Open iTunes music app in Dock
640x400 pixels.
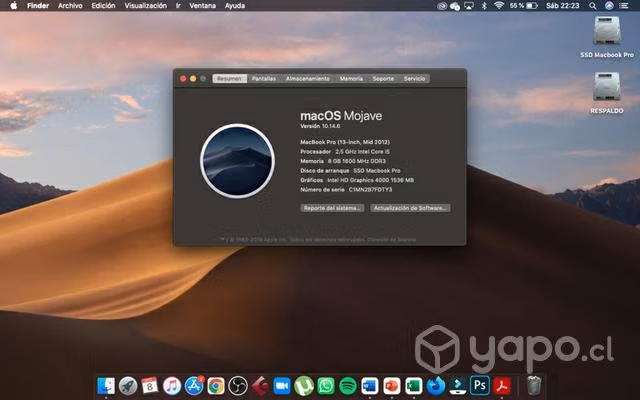(172, 385)
